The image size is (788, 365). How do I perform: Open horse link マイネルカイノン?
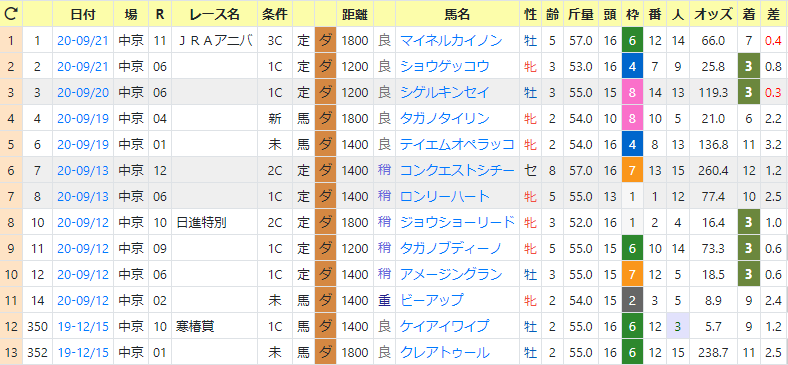pyautogui.click(x=451, y=41)
